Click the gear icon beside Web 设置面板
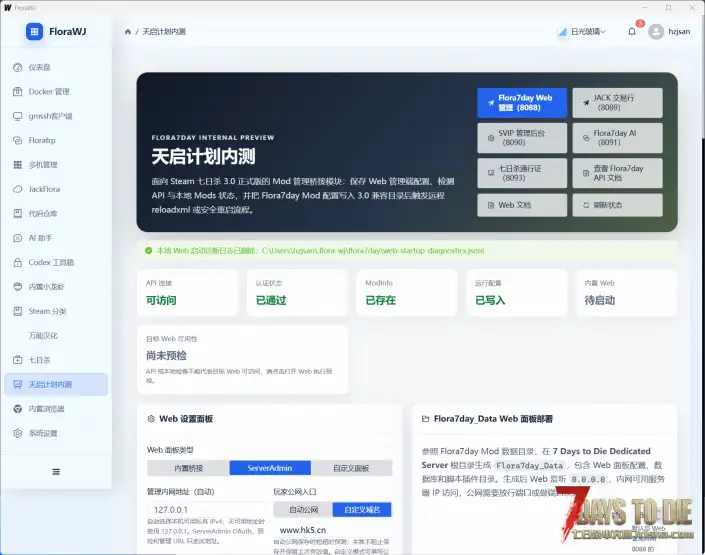 pos(151,419)
